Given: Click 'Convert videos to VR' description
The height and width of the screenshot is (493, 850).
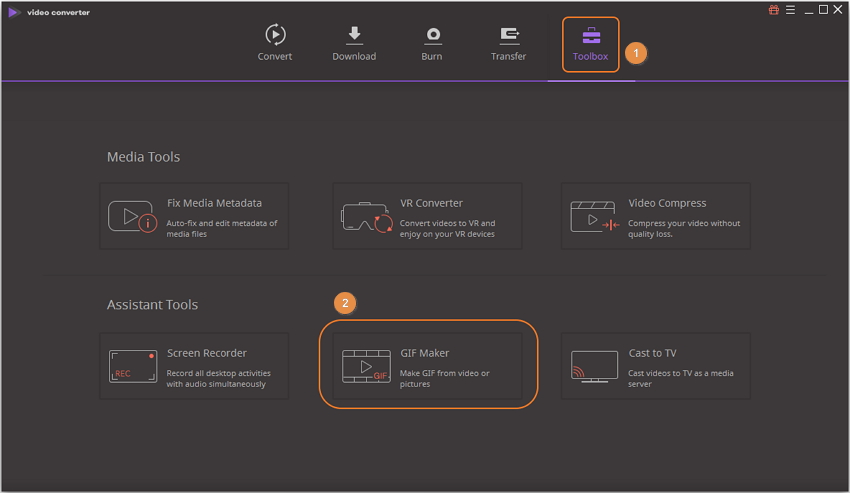Looking at the screenshot, I should [447, 228].
